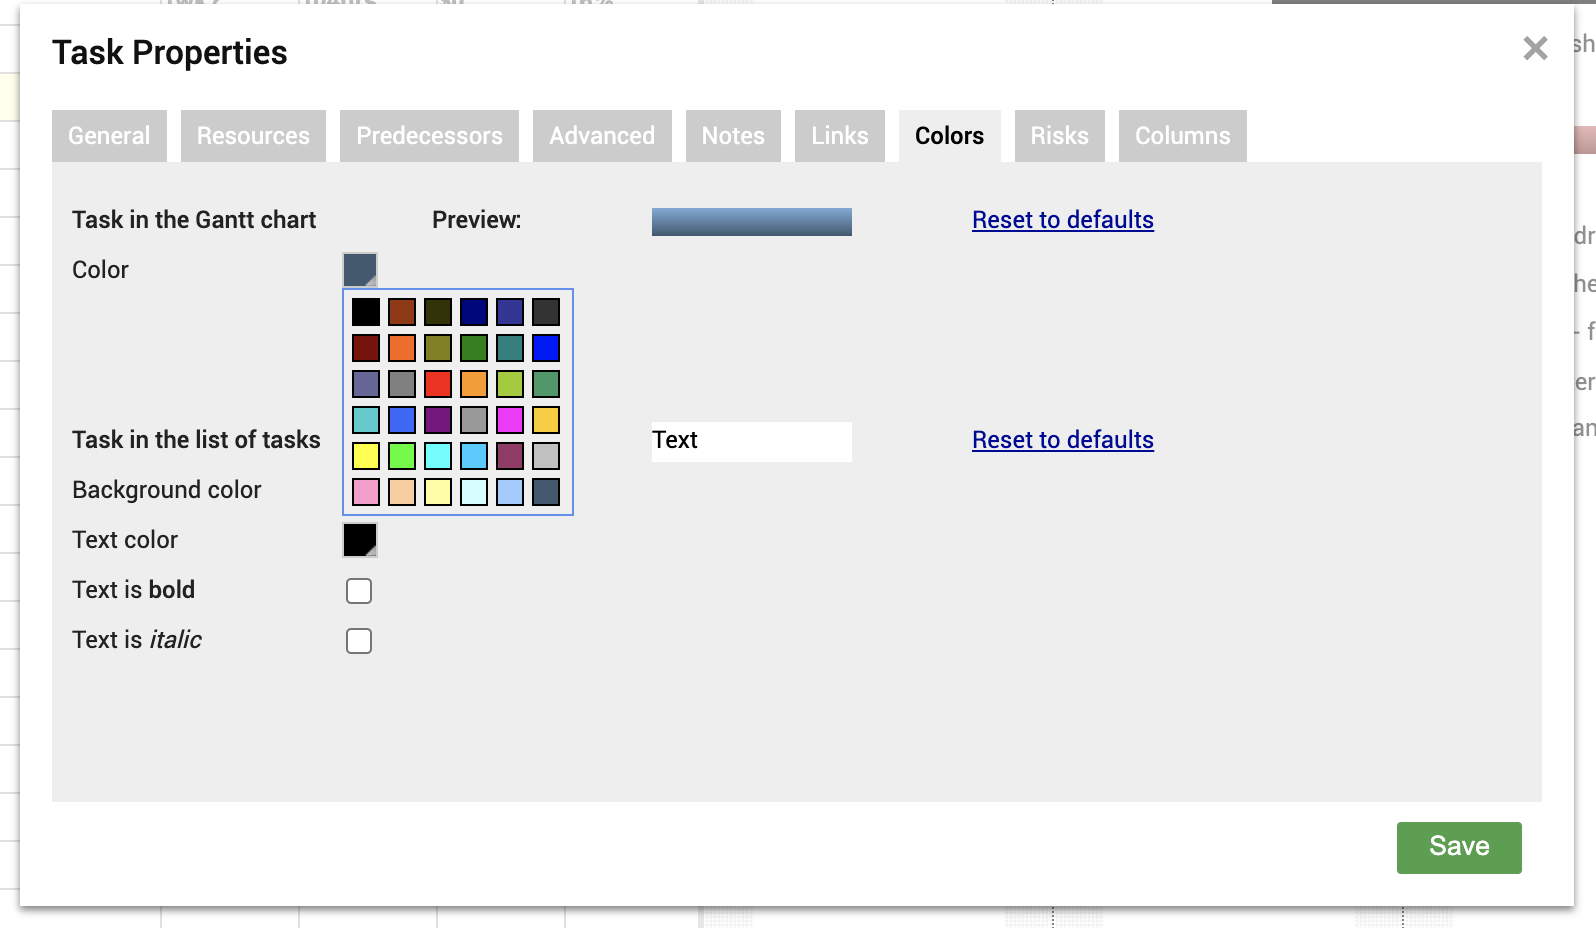The width and height of the screenshot is (1596, 928).
Task: Choose the lime green swatch
Action: click(402, 456)
